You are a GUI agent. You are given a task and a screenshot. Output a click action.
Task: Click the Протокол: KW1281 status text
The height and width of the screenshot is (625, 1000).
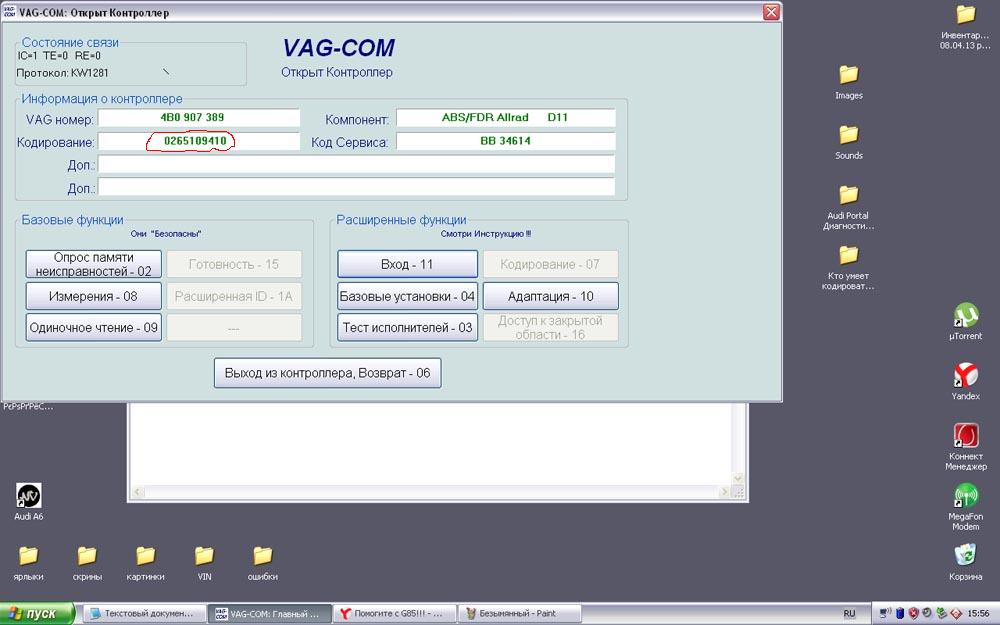(x=62, y=73)
